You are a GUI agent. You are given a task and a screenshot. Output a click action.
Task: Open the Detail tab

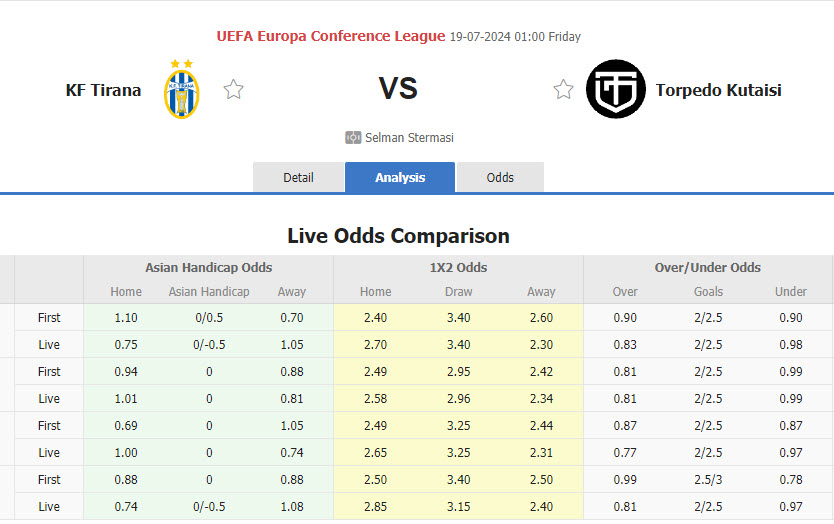coord(298,177)
